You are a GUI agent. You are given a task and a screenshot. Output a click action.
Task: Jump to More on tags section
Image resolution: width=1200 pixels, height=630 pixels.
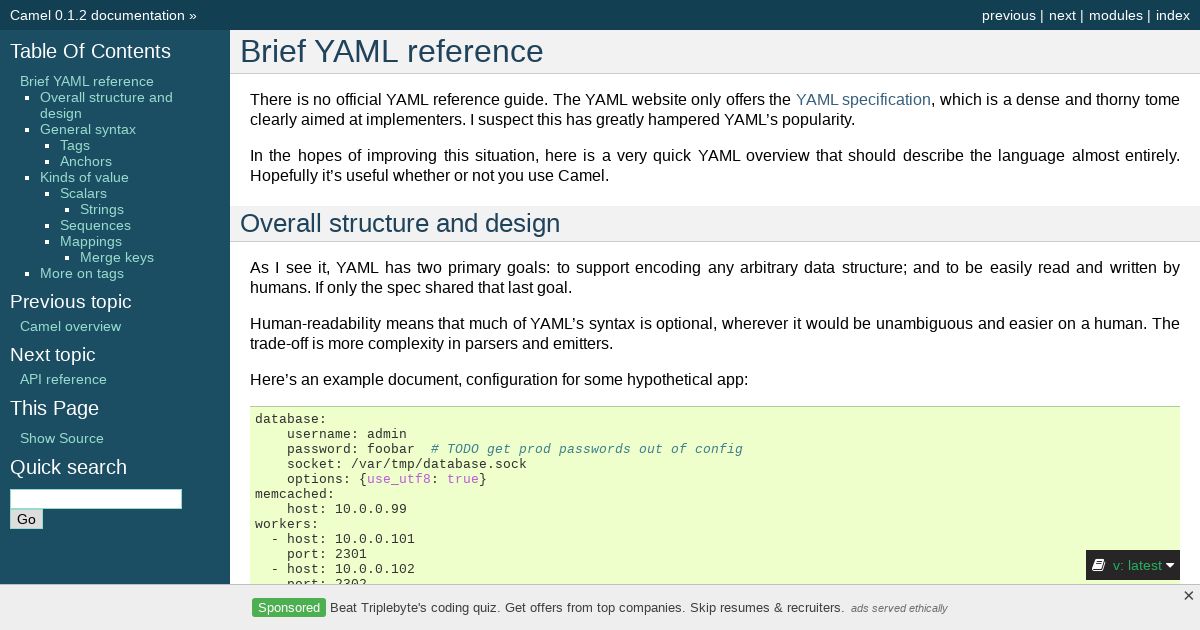point(82,273)
